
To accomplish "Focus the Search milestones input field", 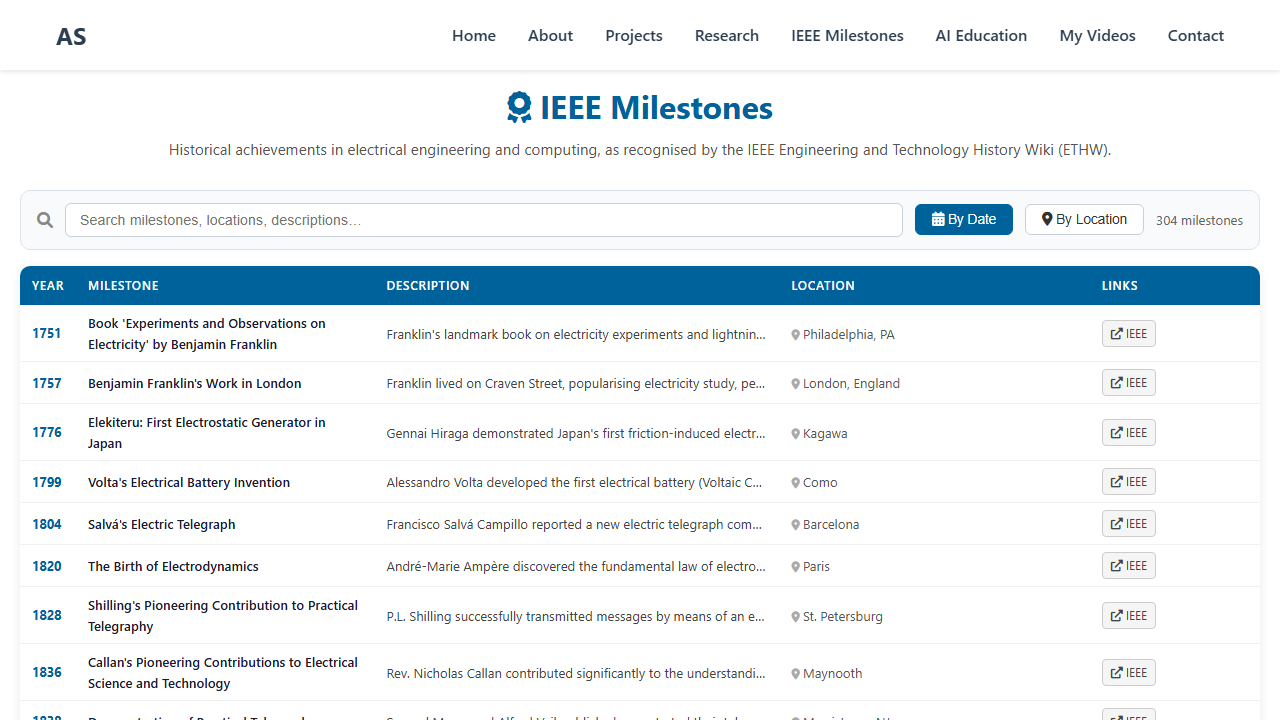I will coord(484,220).
